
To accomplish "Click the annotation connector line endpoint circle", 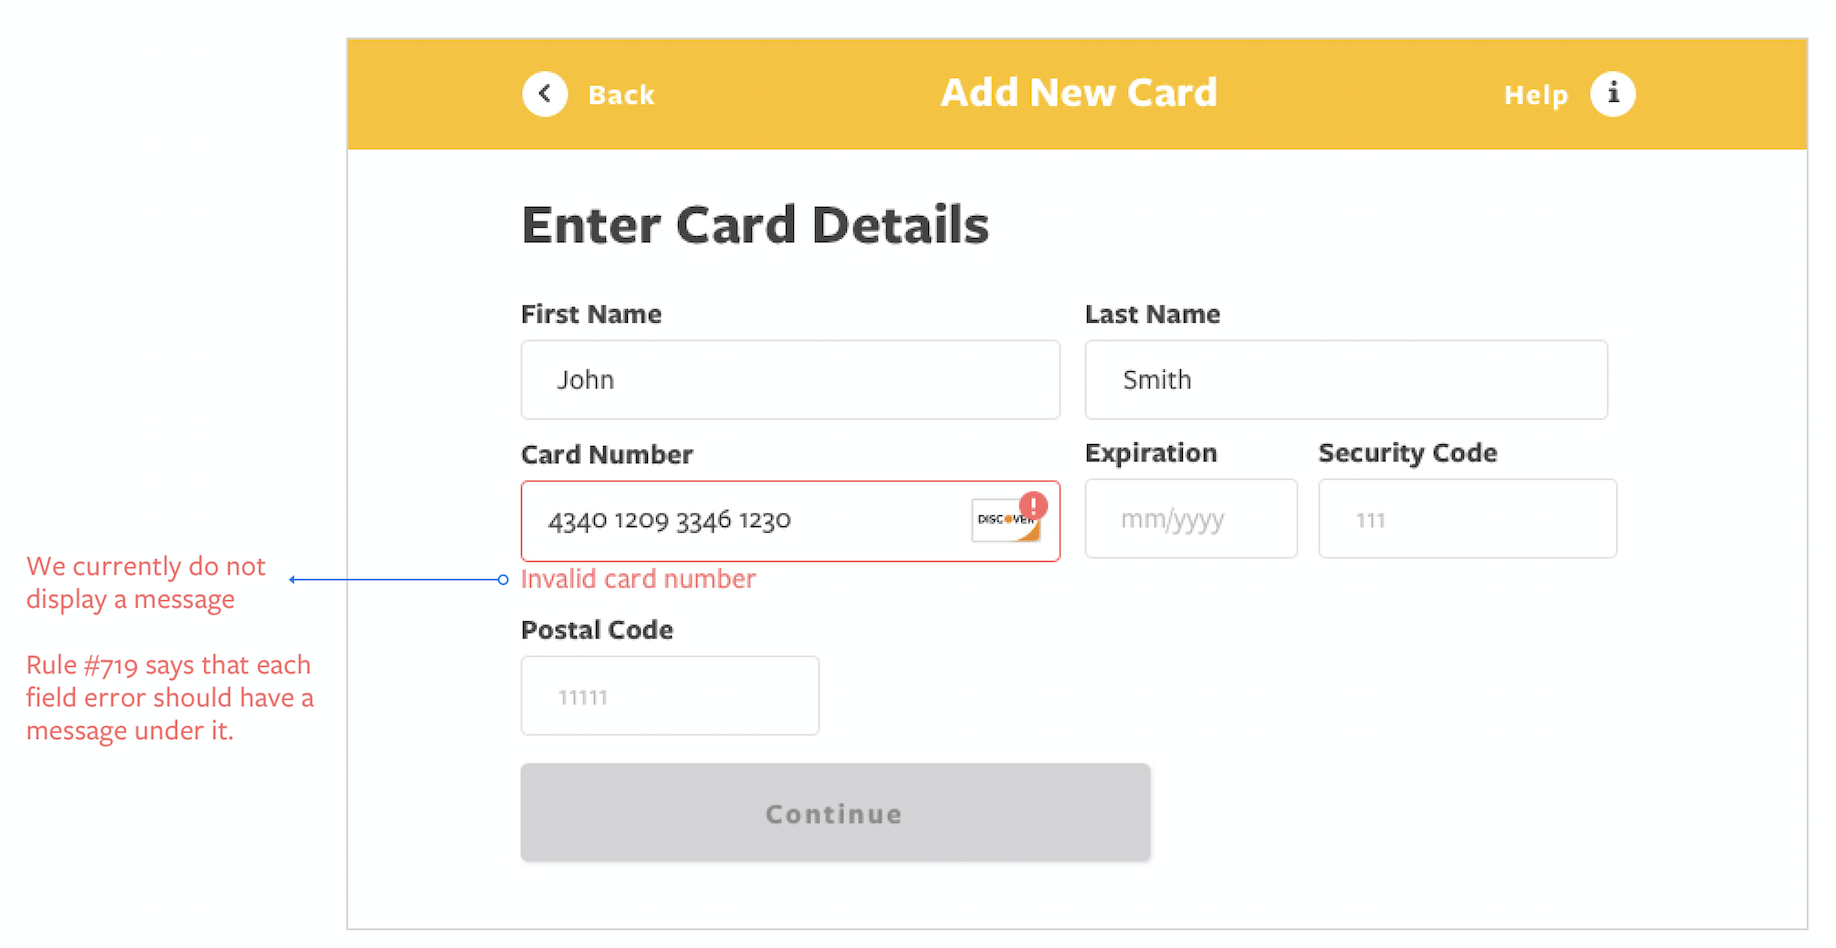I will pos(503,579).
